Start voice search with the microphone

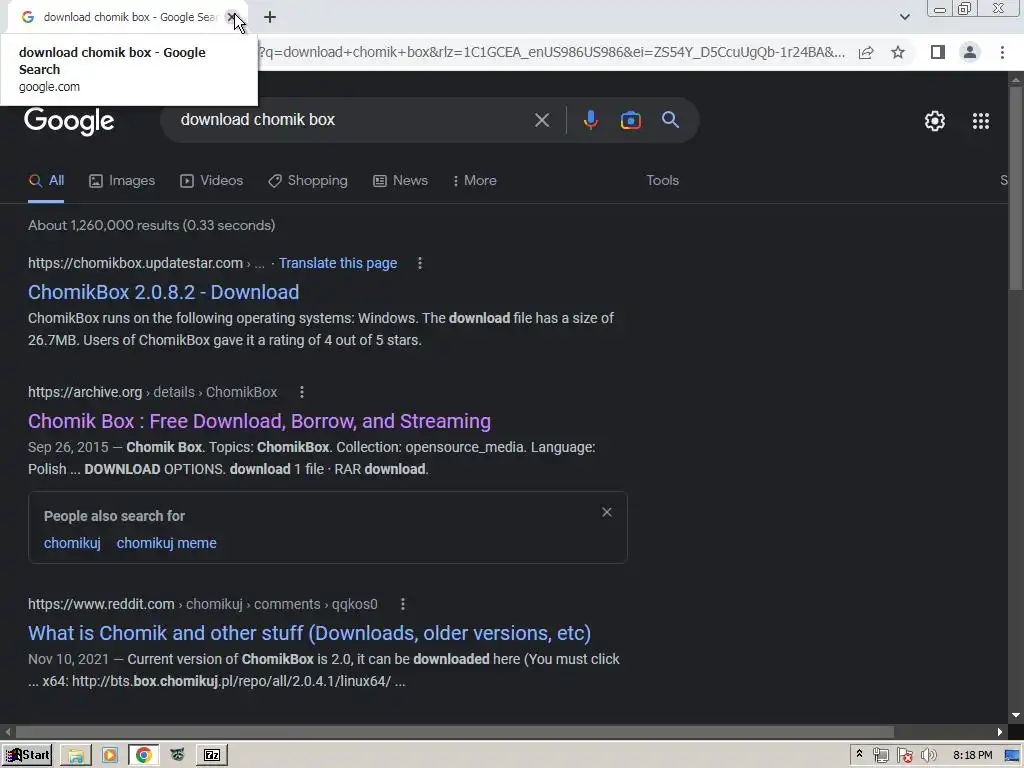click(x=590, y=120)
